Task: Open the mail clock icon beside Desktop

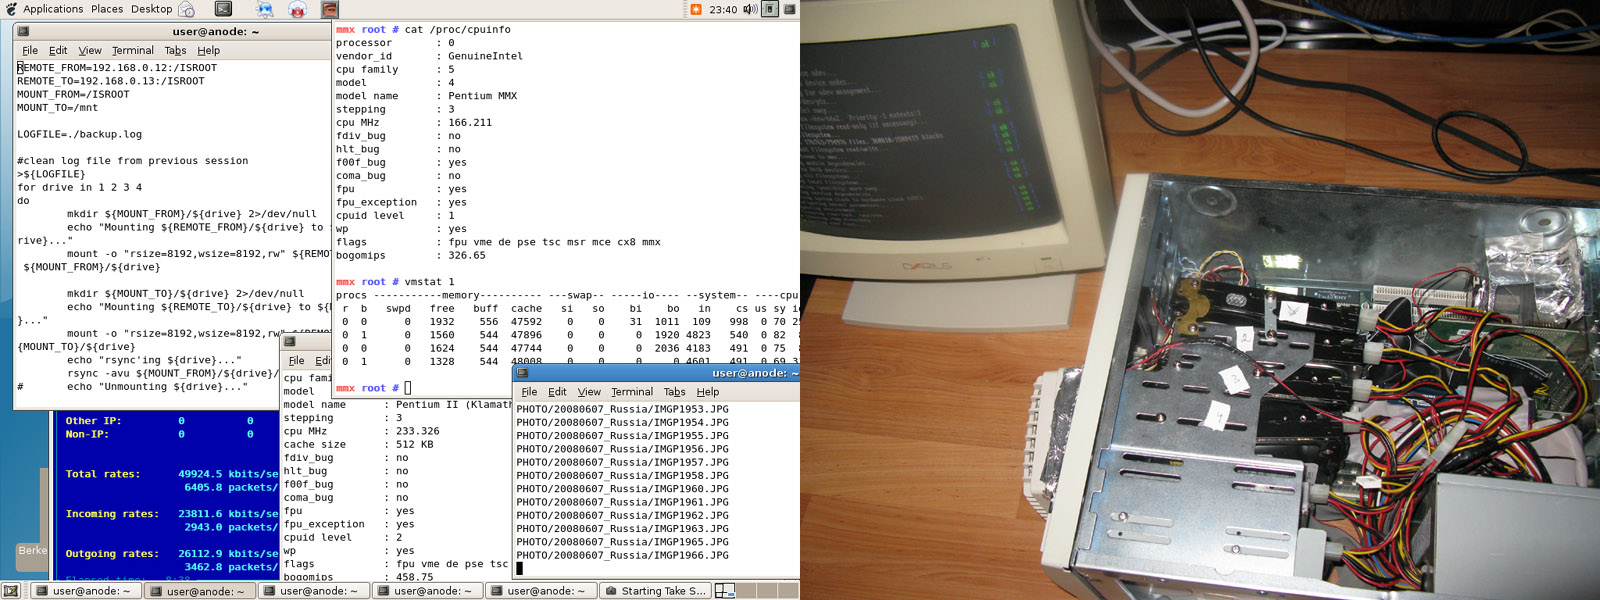Action: tap(187, 9)
